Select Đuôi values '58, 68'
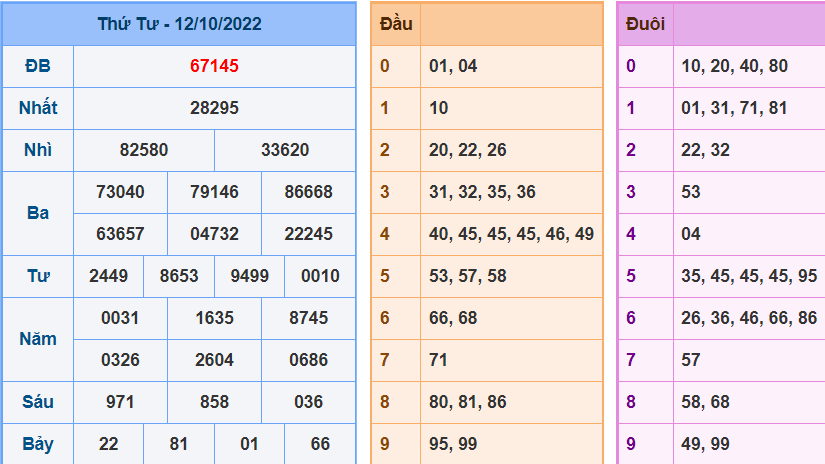Screen dimensions: 825x464 tap(706, 402)
